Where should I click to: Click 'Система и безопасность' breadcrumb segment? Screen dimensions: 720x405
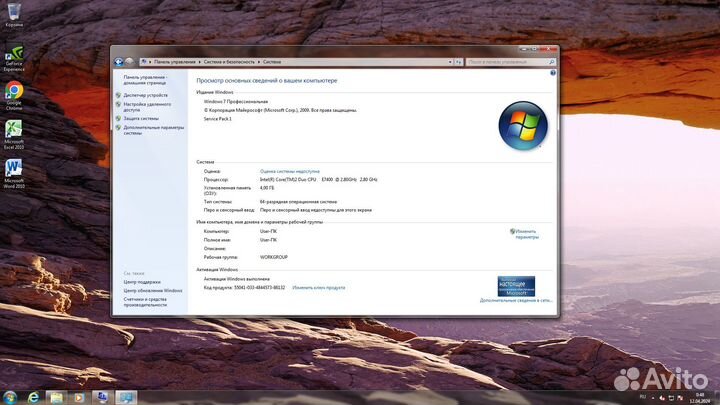point(229,62)
